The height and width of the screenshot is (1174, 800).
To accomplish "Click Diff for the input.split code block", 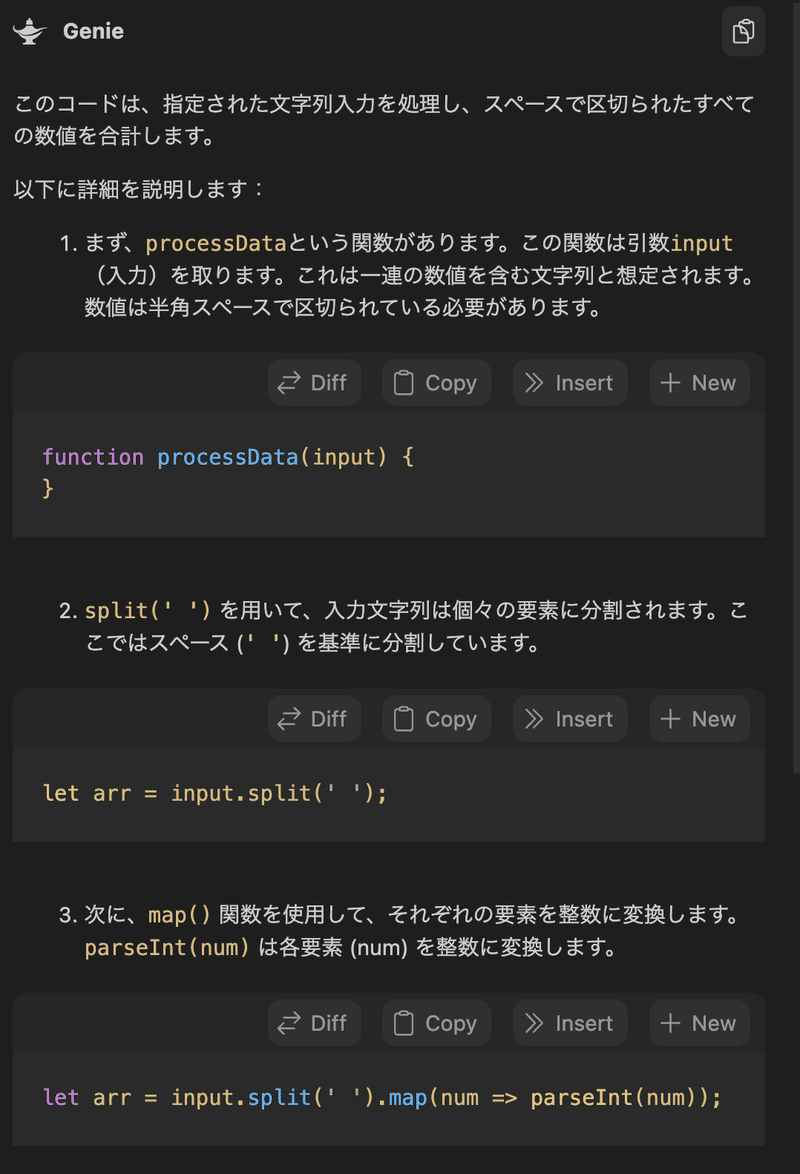I will click(315, 719).
